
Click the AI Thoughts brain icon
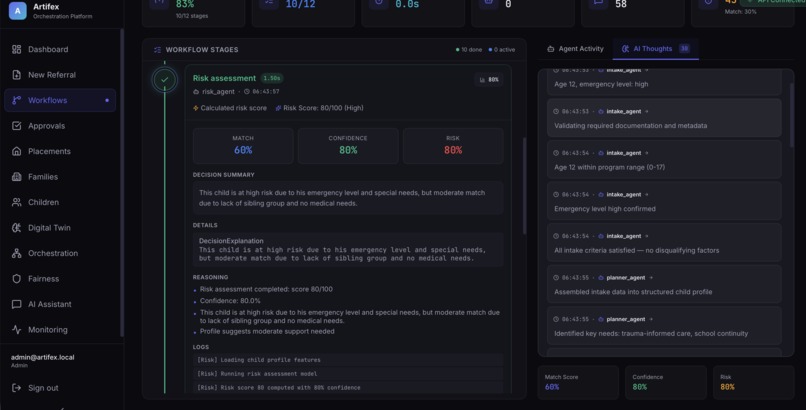[x=625, y=49]
